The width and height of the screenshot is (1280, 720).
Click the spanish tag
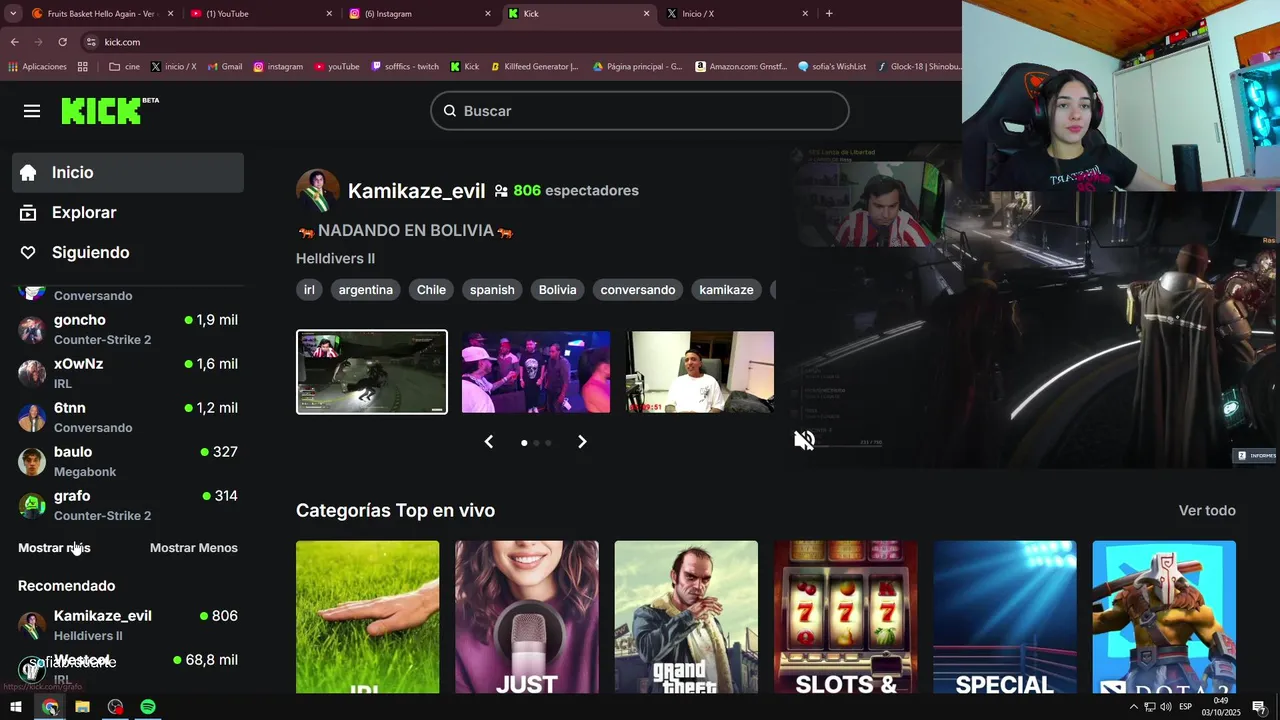492,290
